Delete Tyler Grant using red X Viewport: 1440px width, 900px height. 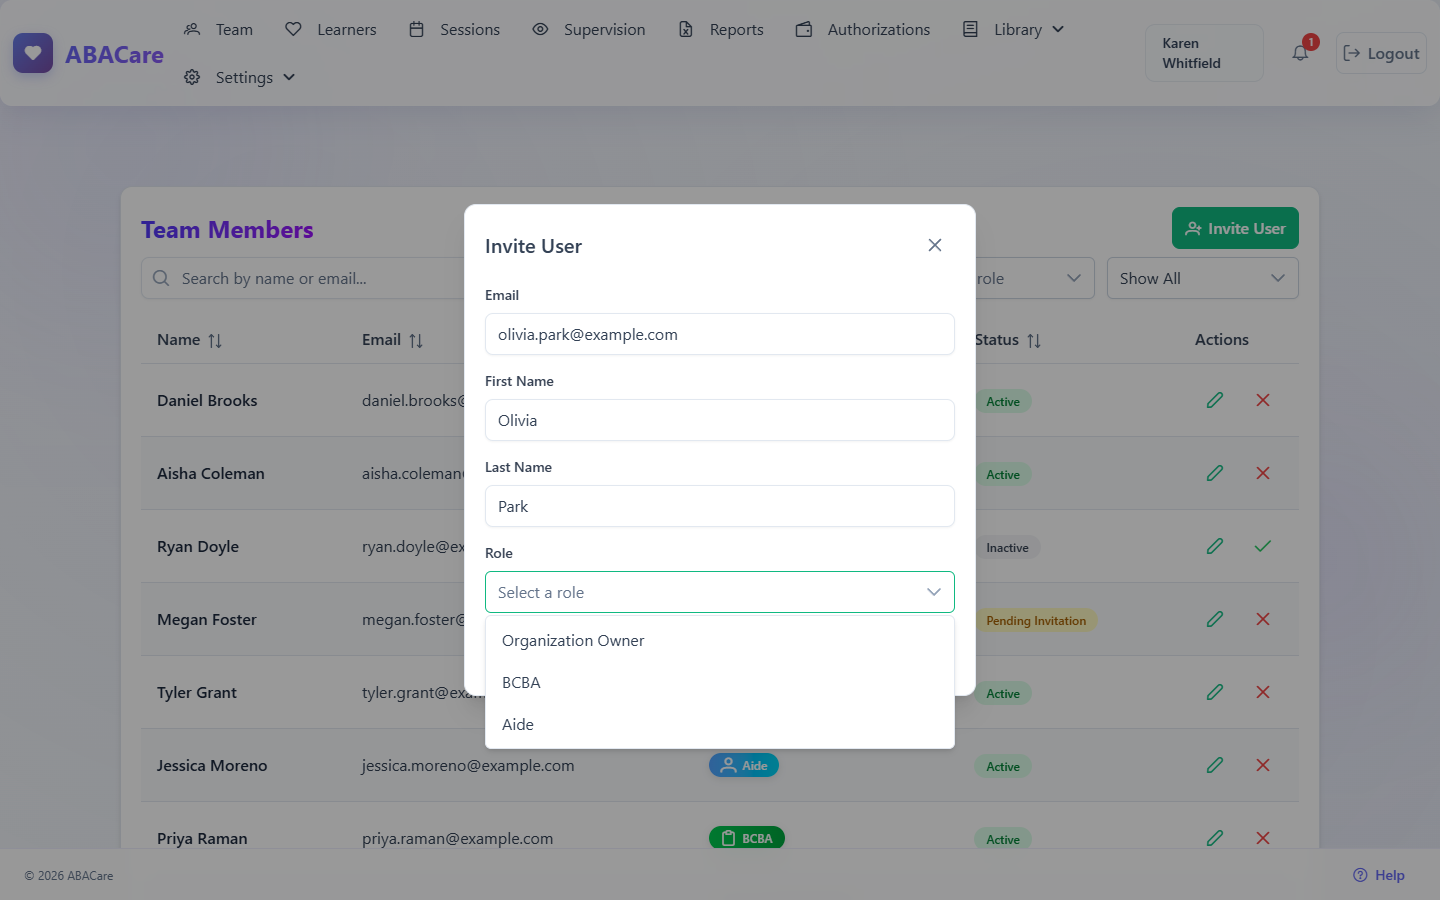pos(1263,692)
